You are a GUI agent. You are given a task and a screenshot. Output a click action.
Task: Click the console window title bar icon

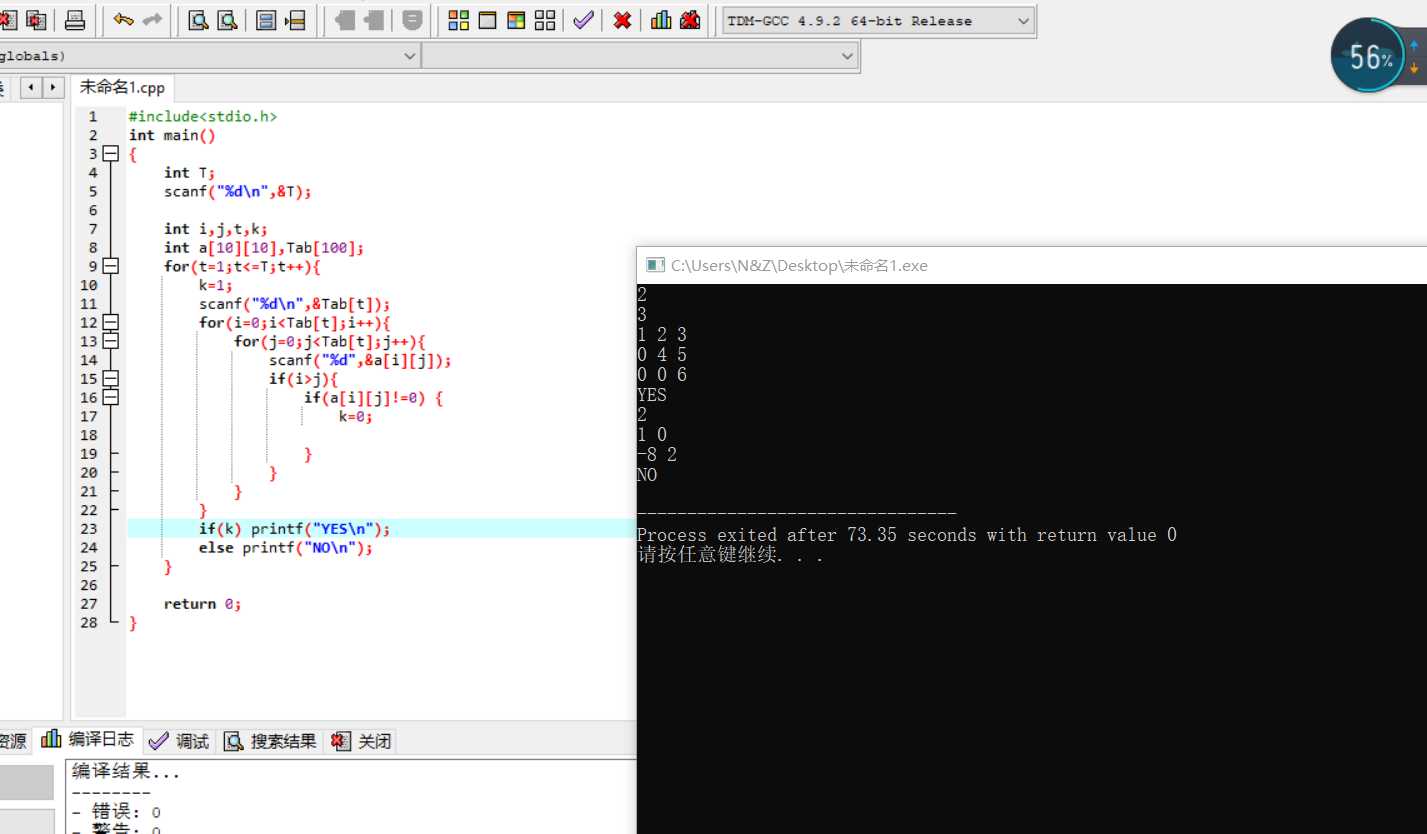coord(655,265)
